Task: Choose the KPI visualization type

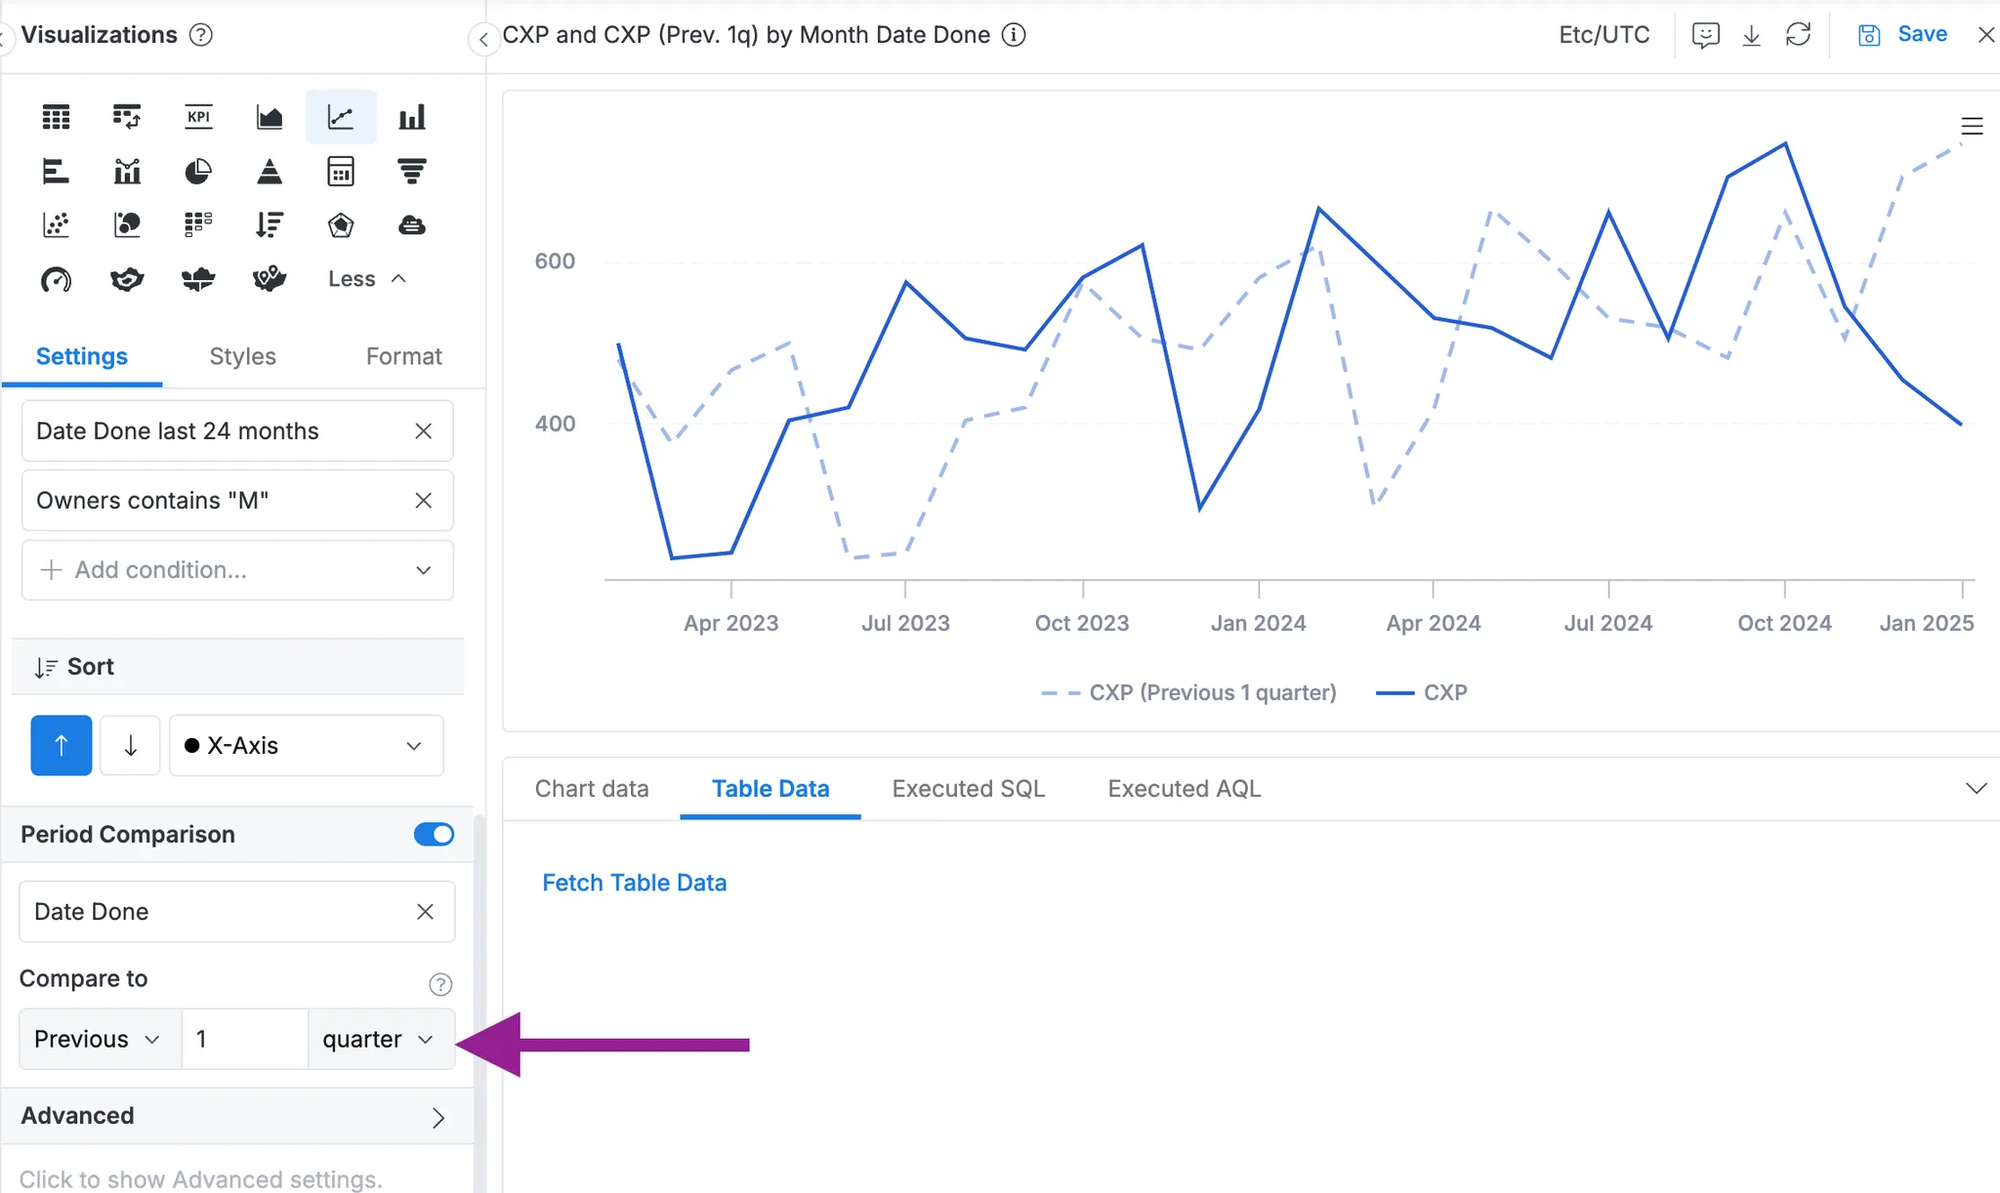Action: point(198,117)
